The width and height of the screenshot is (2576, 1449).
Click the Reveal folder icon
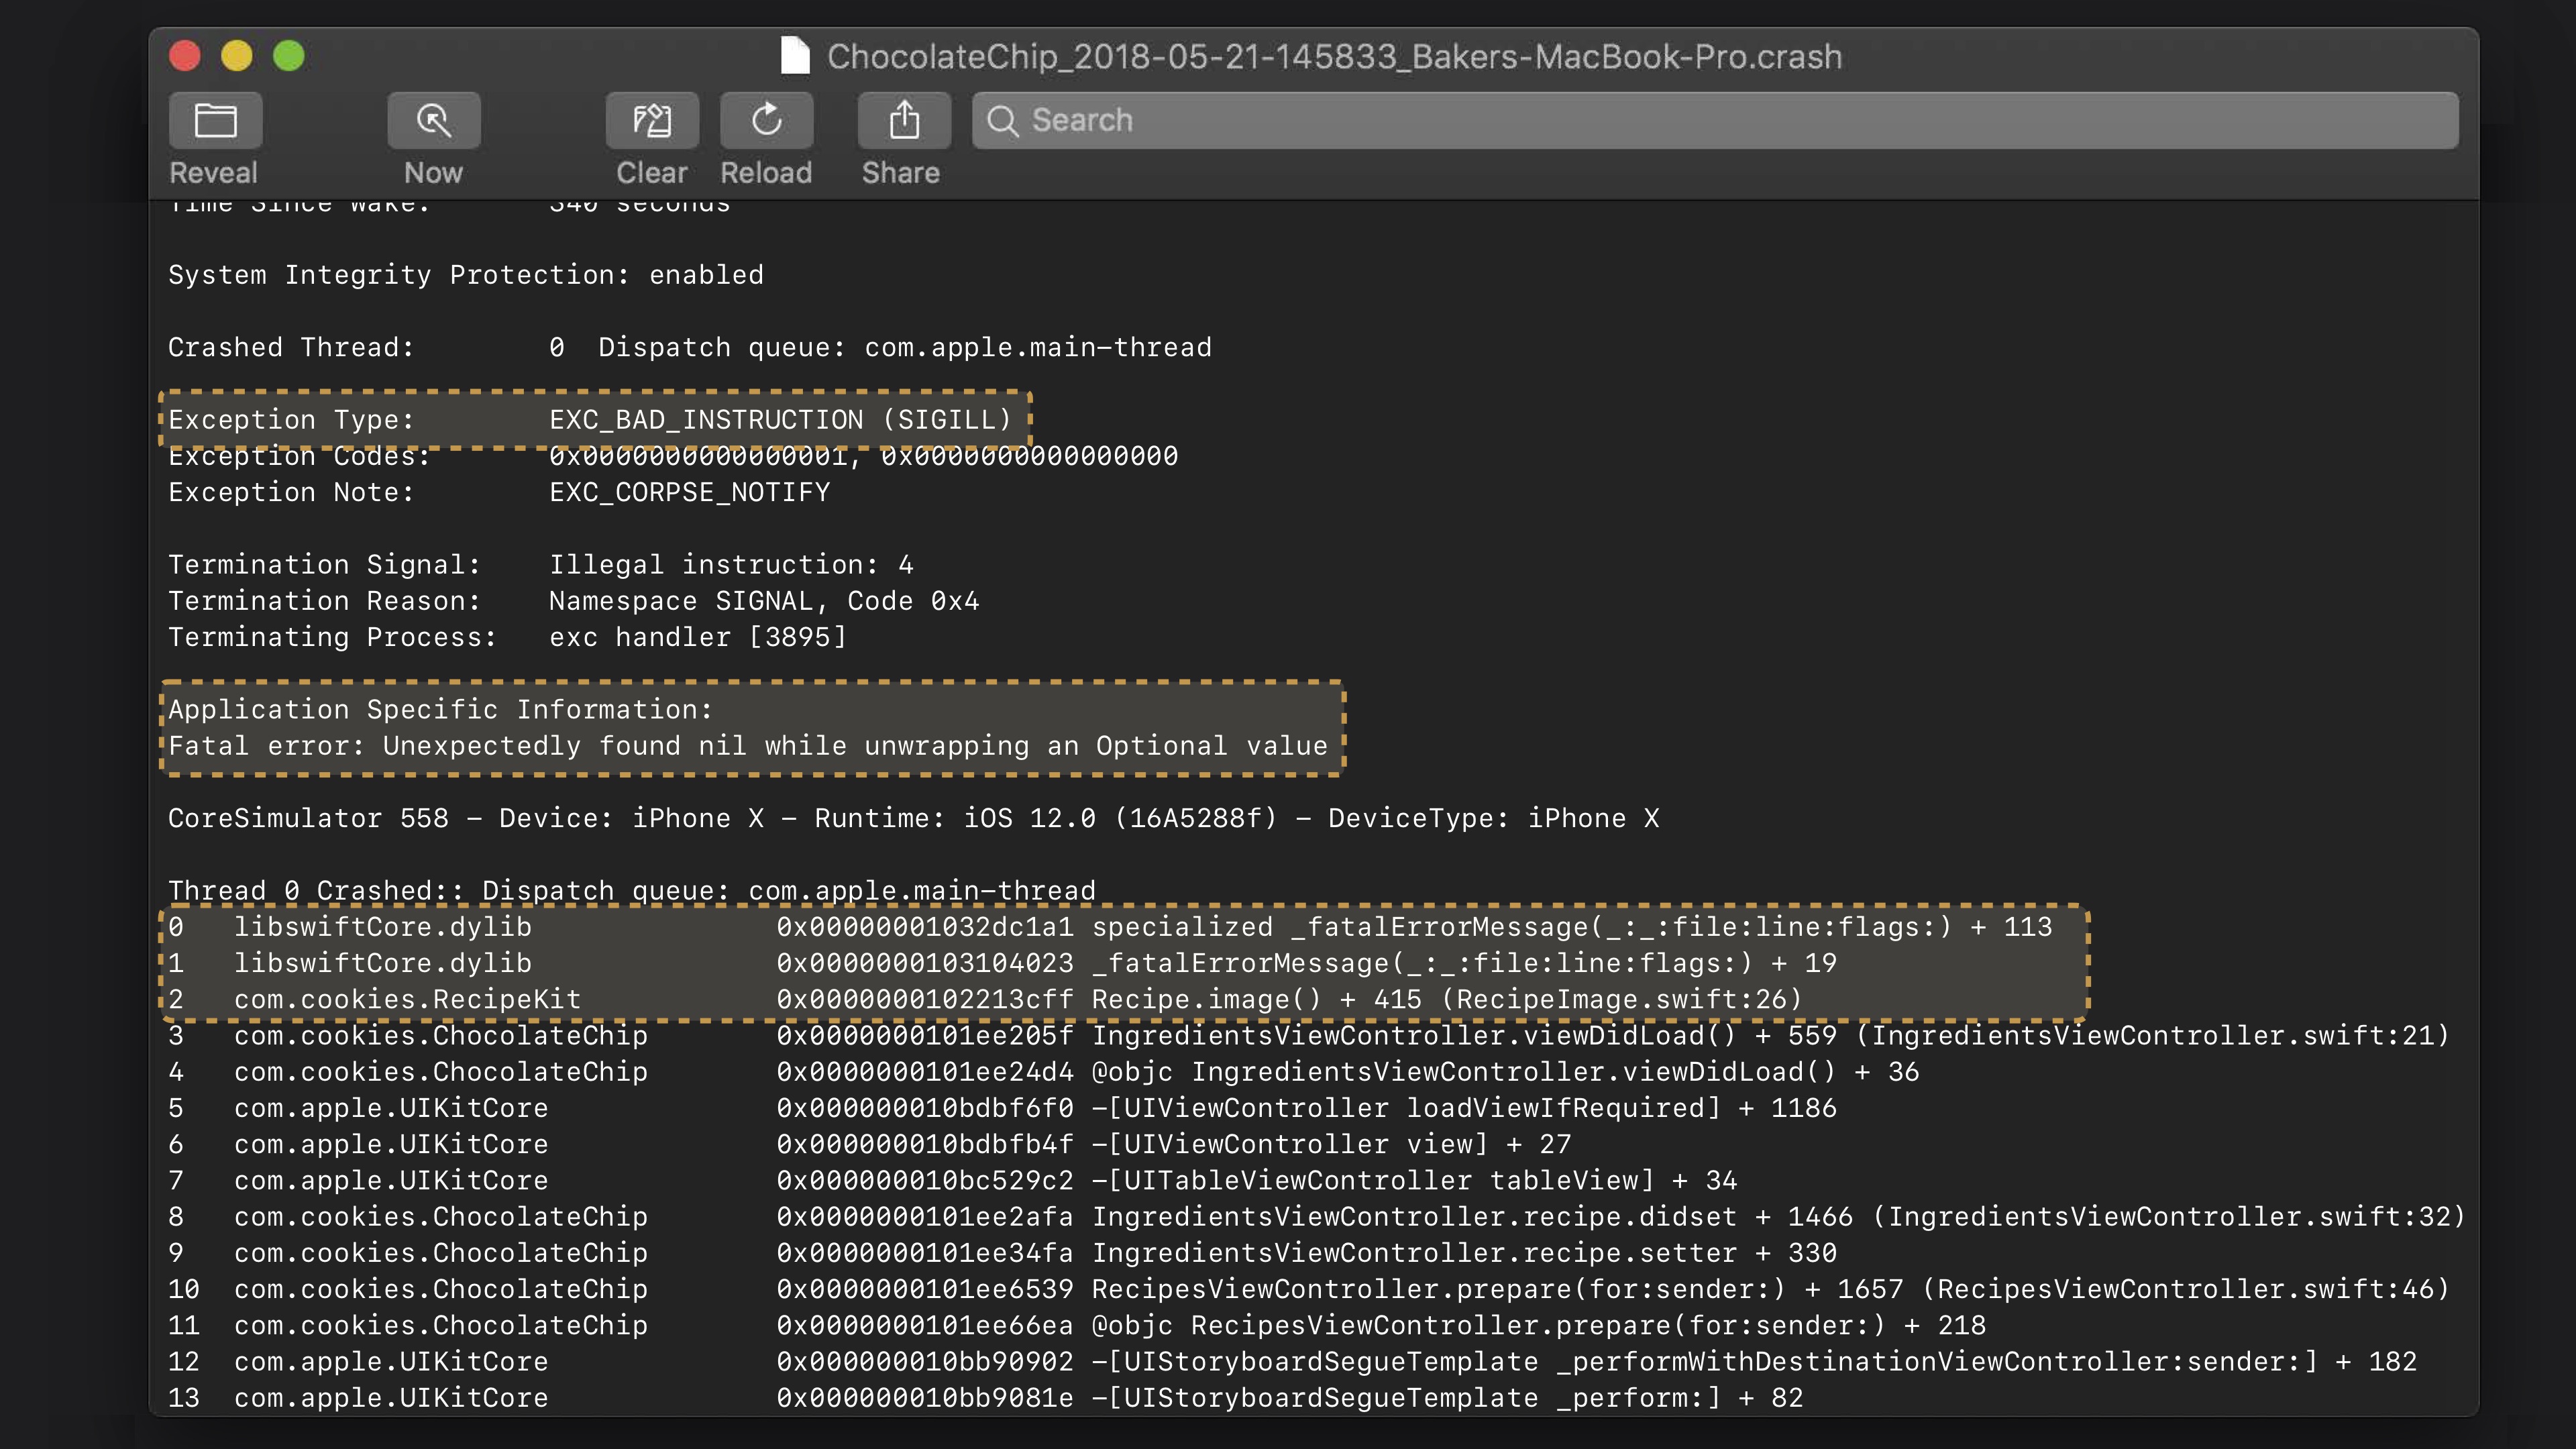pos(215,121)
